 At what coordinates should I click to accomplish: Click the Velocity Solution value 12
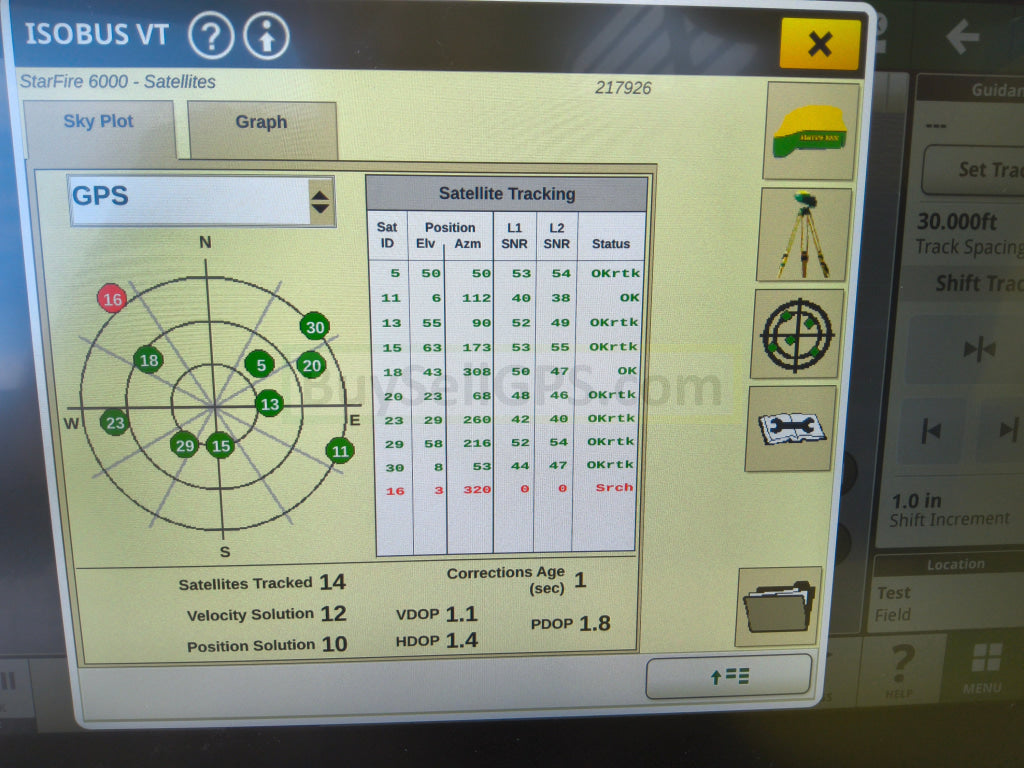tap(333, 613)
